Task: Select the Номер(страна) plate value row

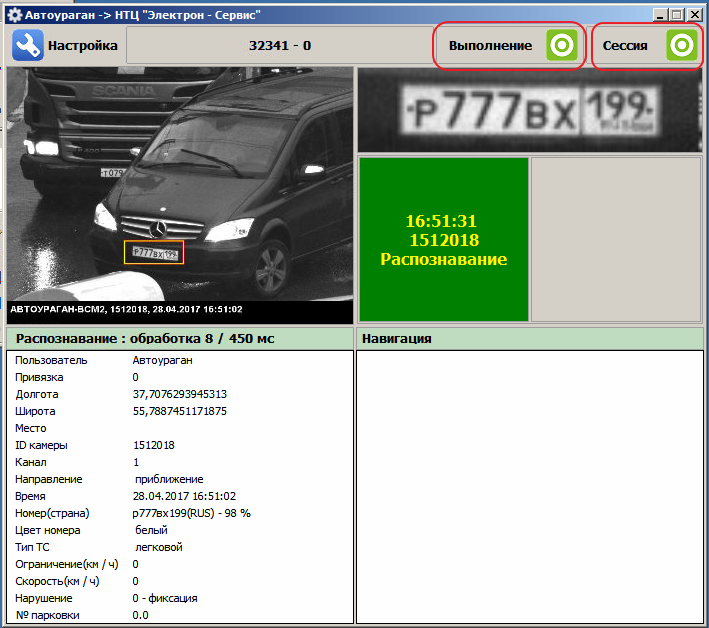Action: [x=180, y=513]
